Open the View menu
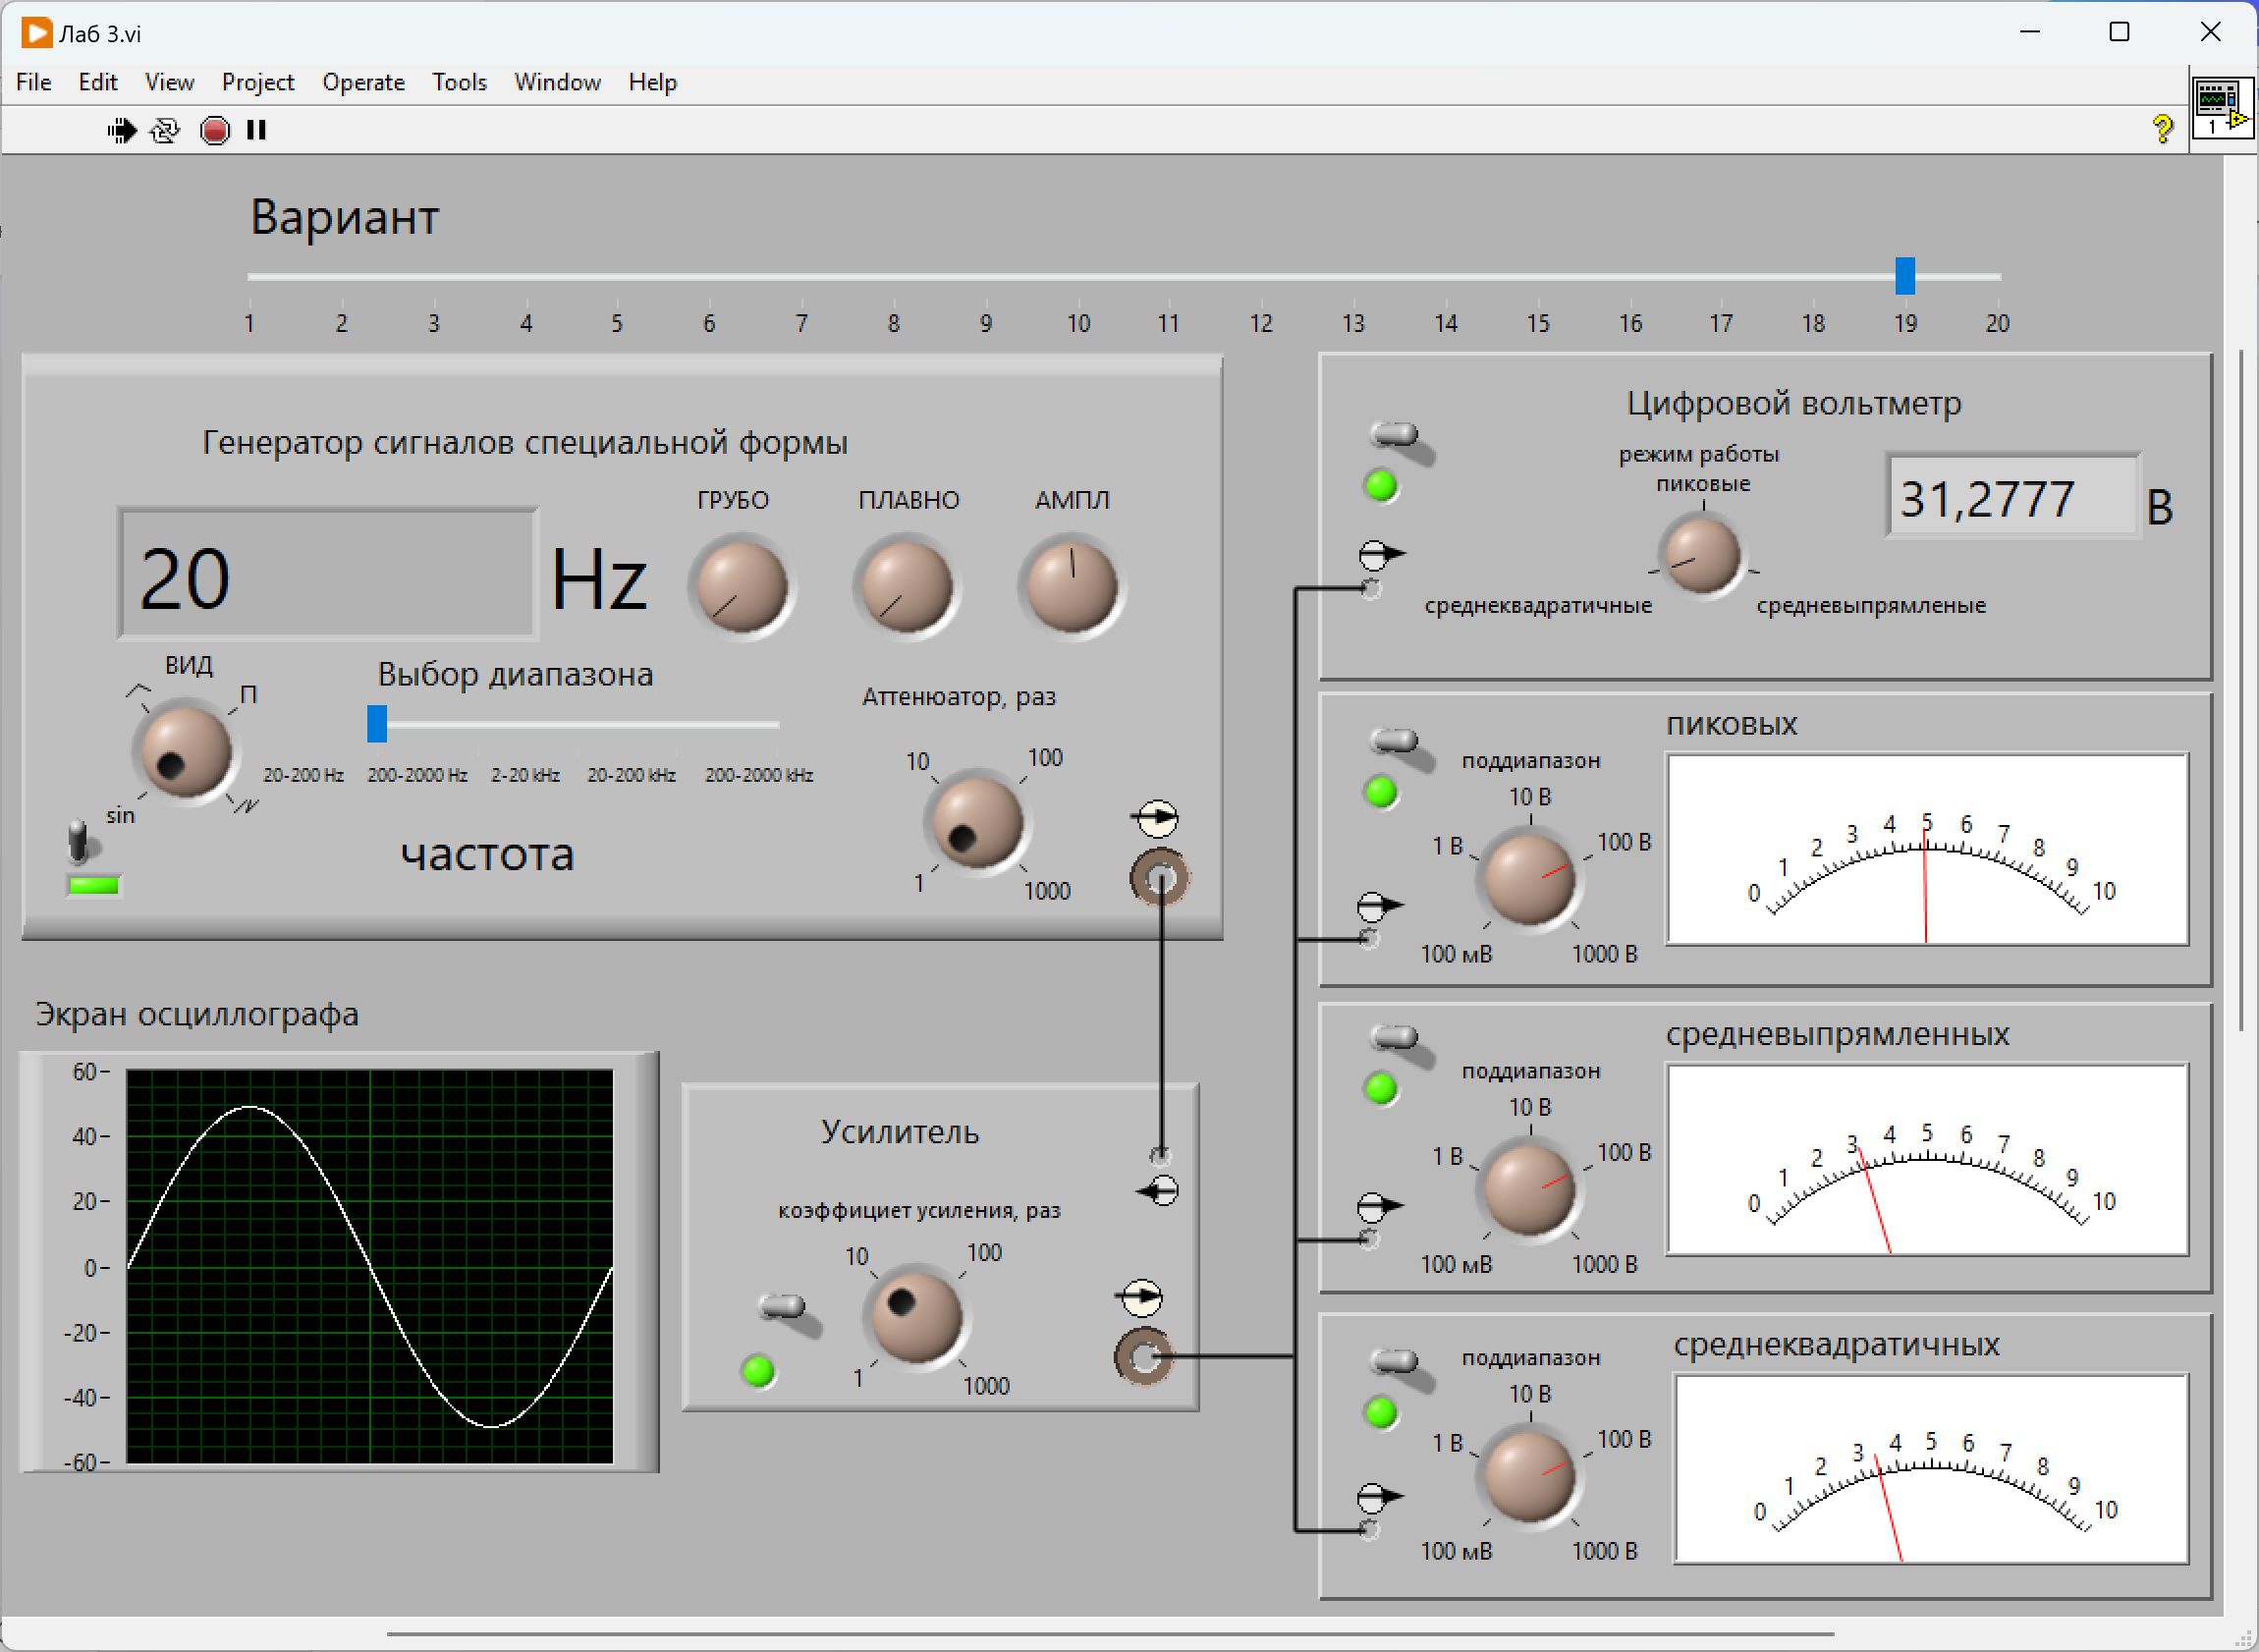 click(x=169, y=82)
